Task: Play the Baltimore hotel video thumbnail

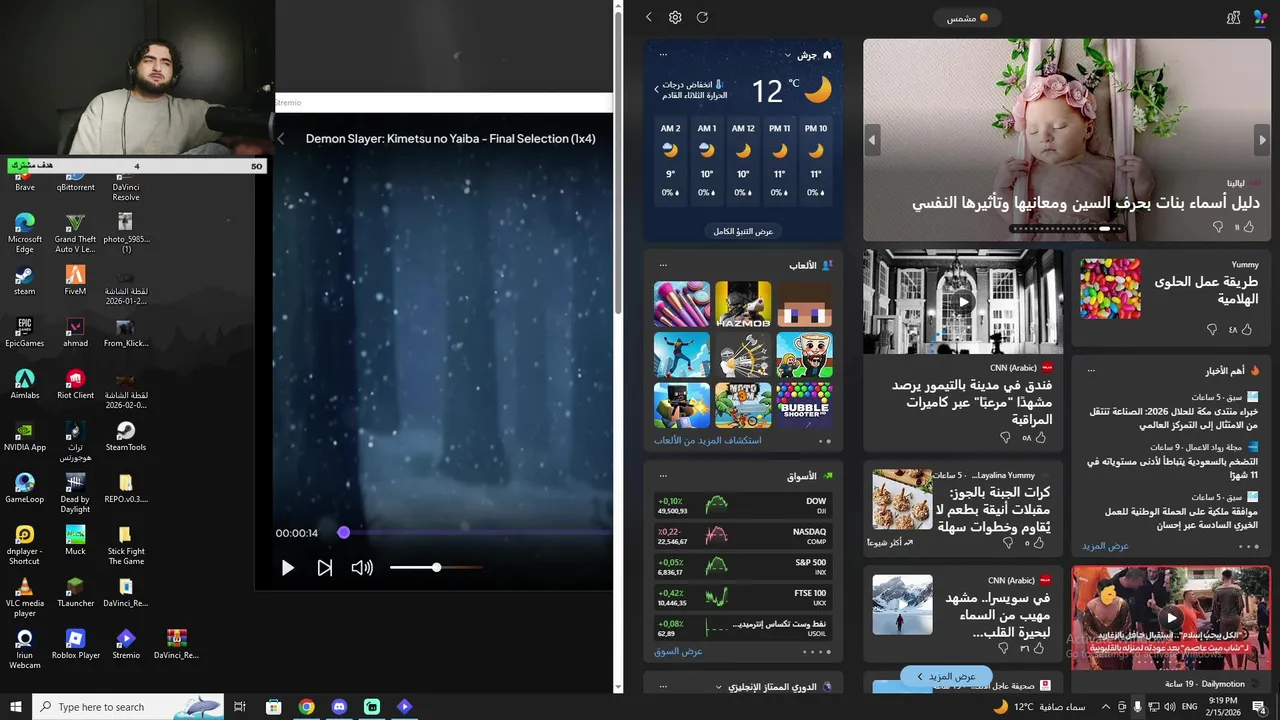Action: (963, 302)
